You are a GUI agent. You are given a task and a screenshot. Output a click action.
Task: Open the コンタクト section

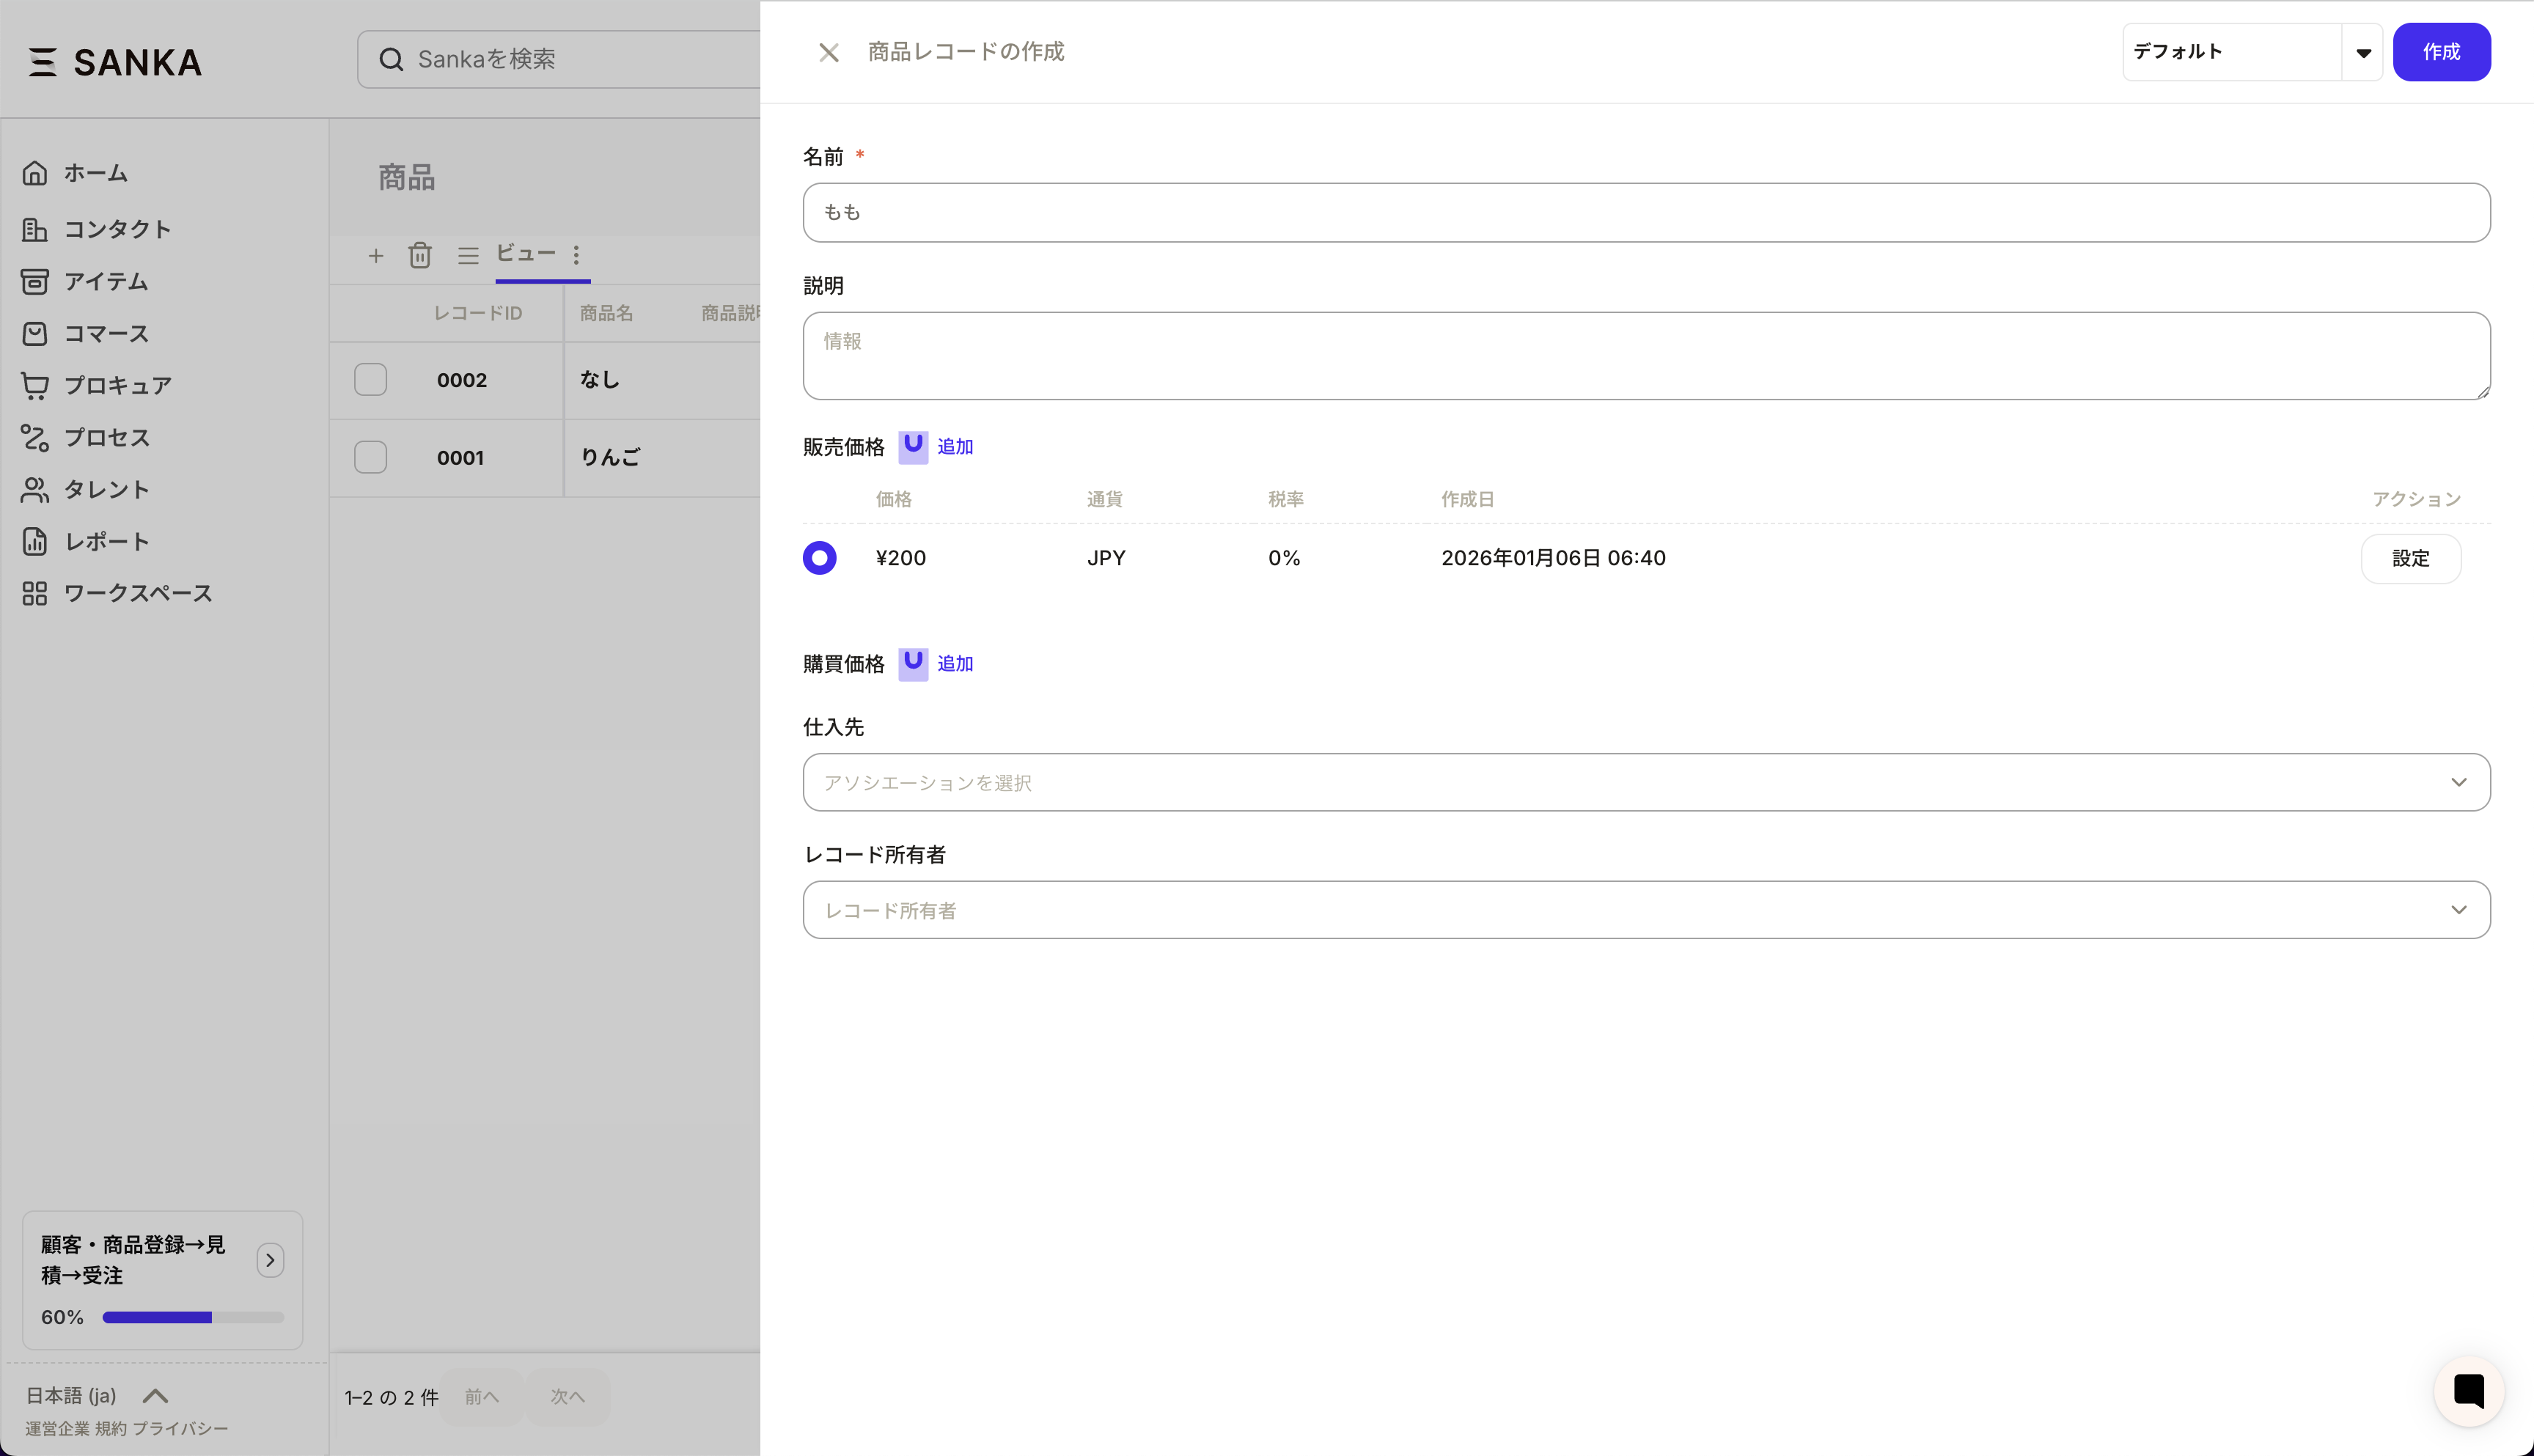[x=118, y=228]
